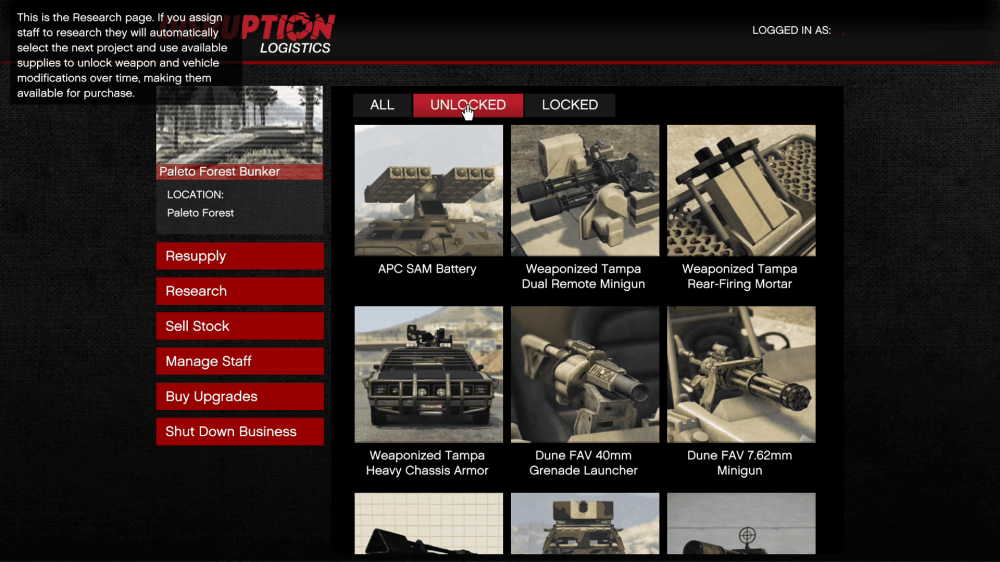Click the APC SAM Battery thumbnail
The width and height of the screenshot is (1000, 562).
click(x=429, y=190)
